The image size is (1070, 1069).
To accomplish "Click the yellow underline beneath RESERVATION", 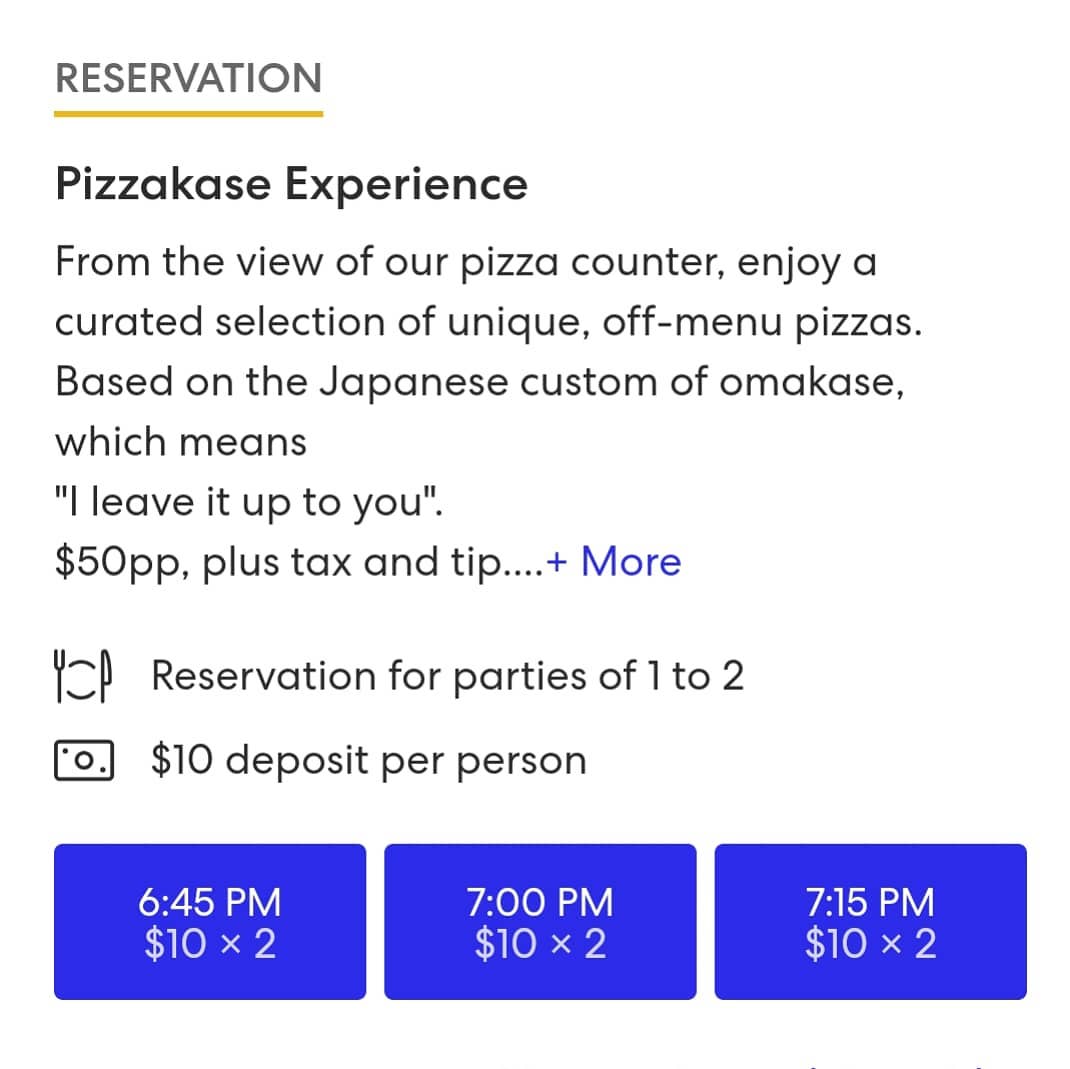I will click(x=188, y=113).
